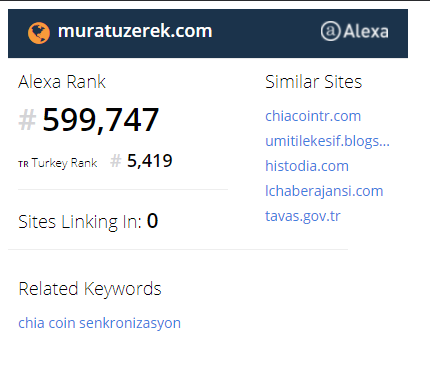The image size is (430, 367).
Task: Click the chia coin senkronizasyon keyword
Action: tap(99, 323)
